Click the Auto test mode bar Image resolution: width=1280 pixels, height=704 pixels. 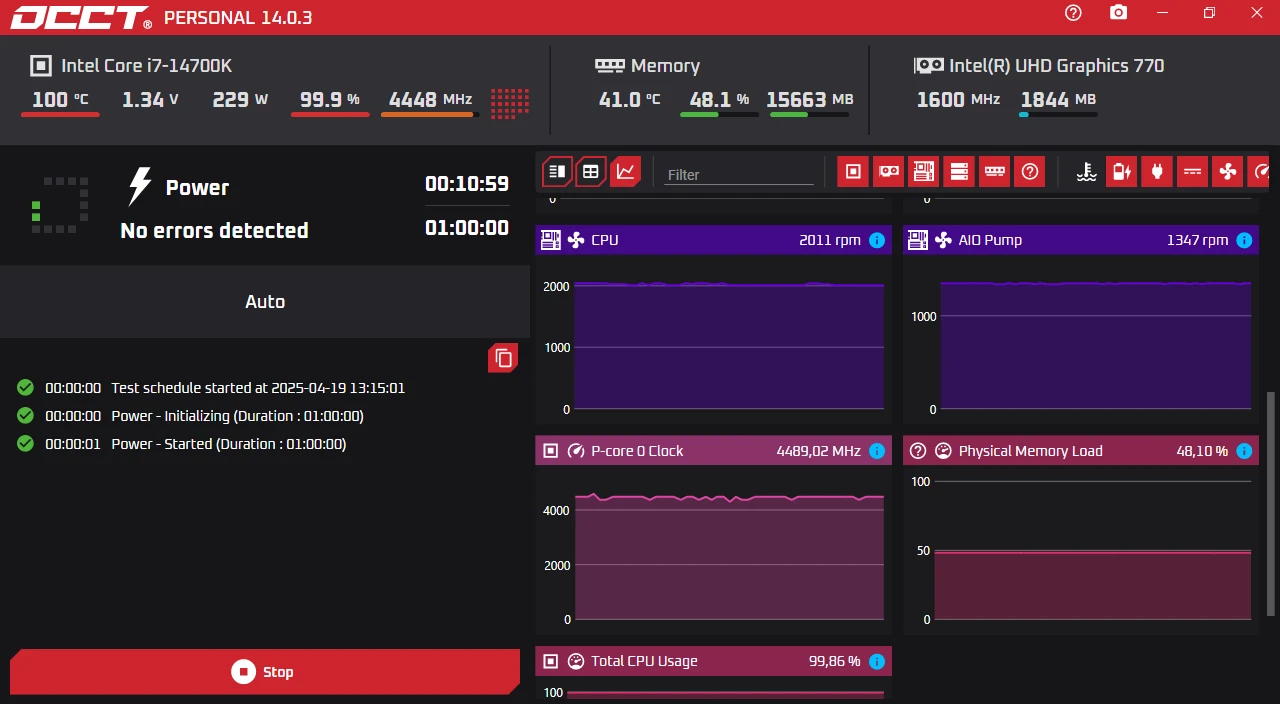(x=265, y=301)
